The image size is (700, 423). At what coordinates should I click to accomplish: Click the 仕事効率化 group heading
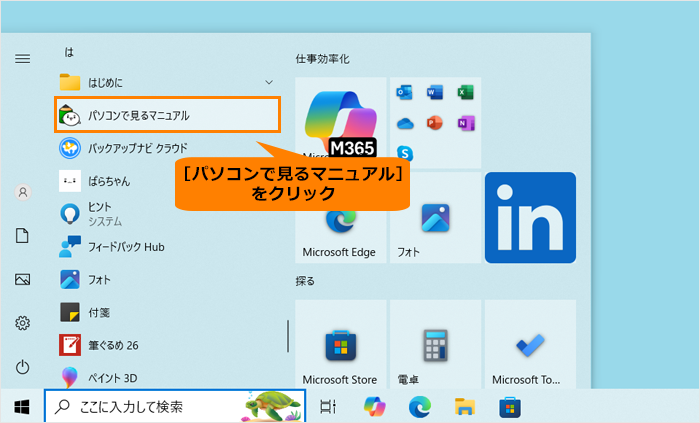(322, 59)
